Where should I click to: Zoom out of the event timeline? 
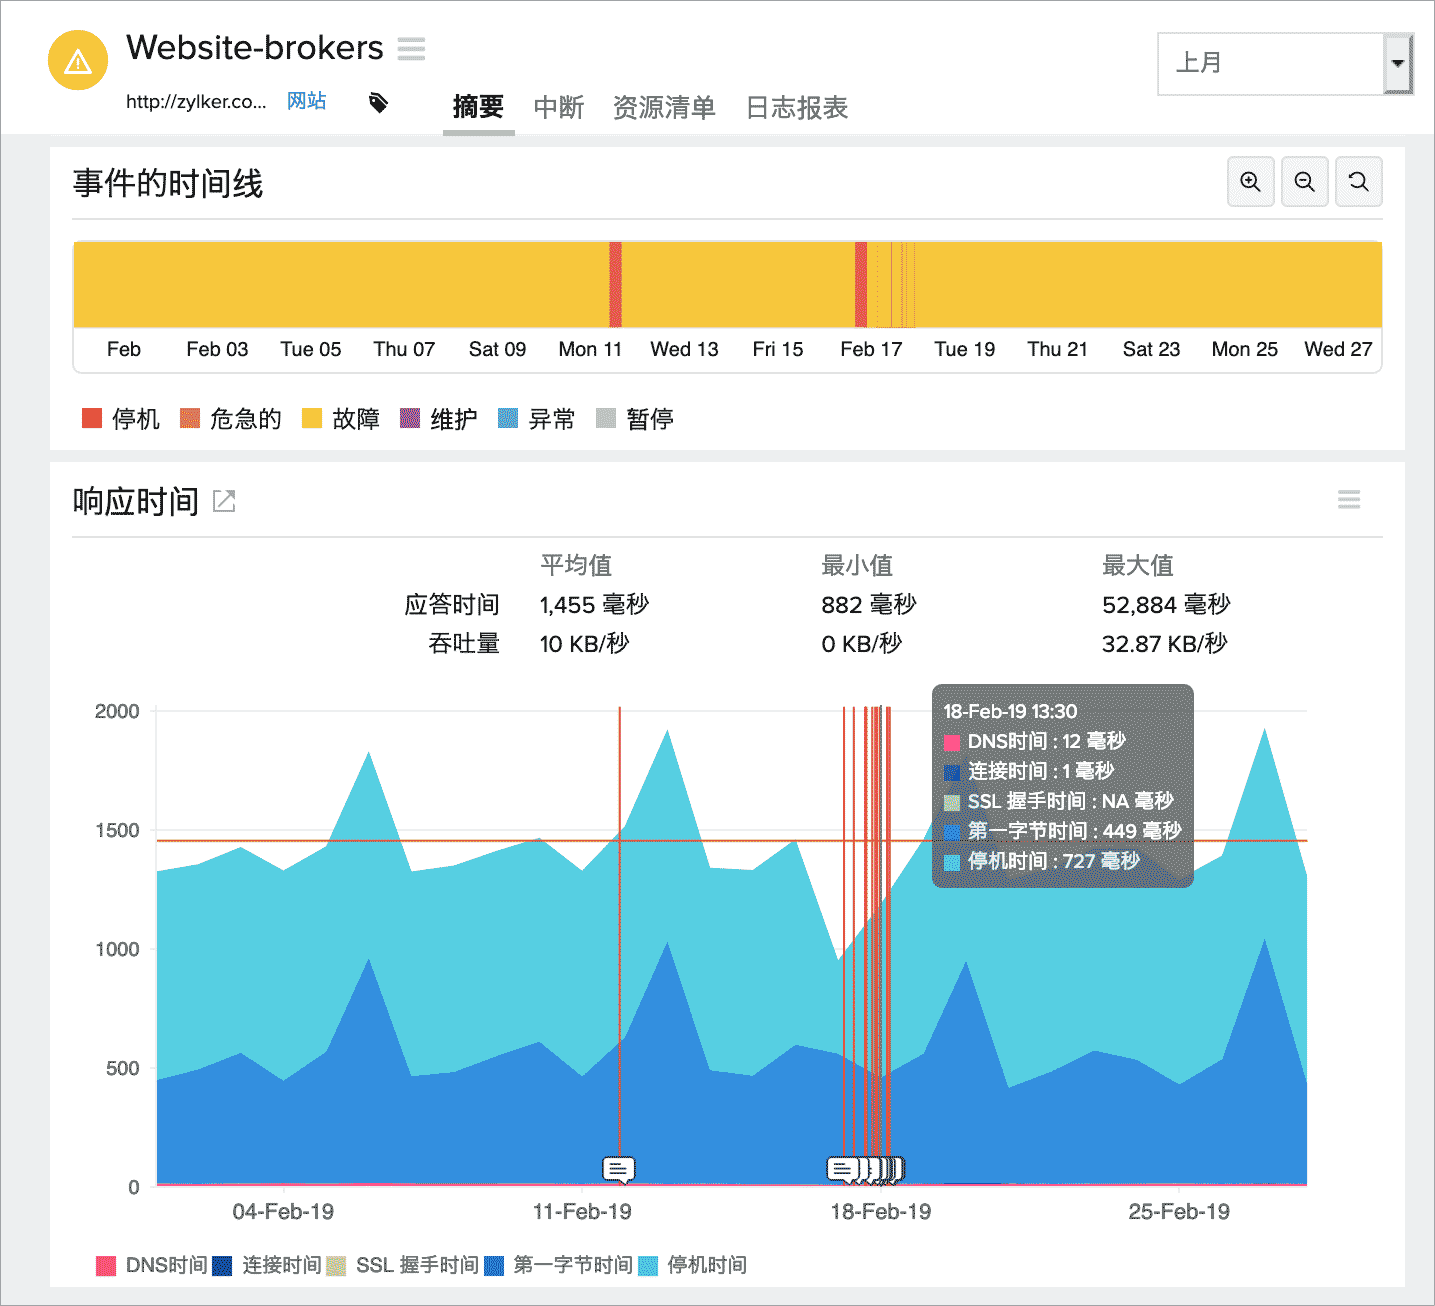1304,182
